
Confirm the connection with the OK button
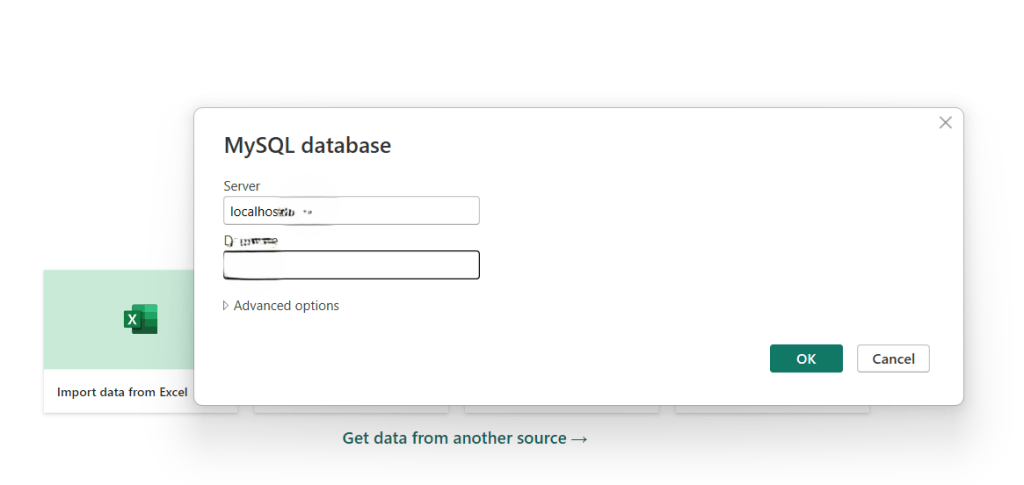click(x=805, y=359)
